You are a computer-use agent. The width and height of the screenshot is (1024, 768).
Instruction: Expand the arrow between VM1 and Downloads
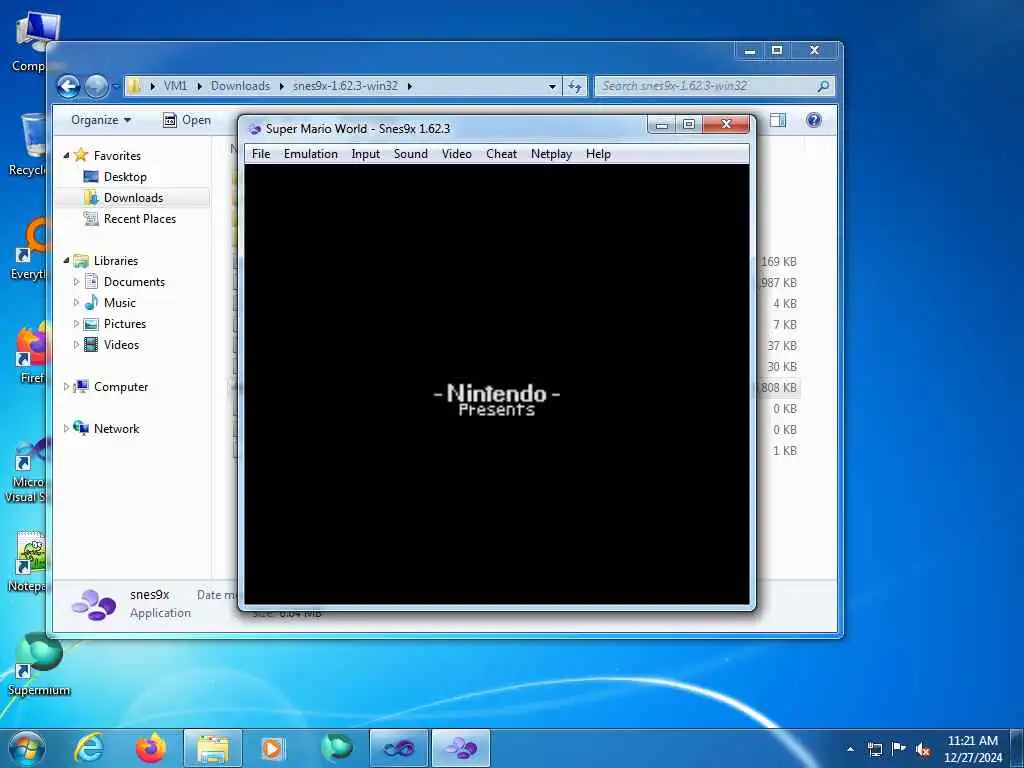pos(199,86)
